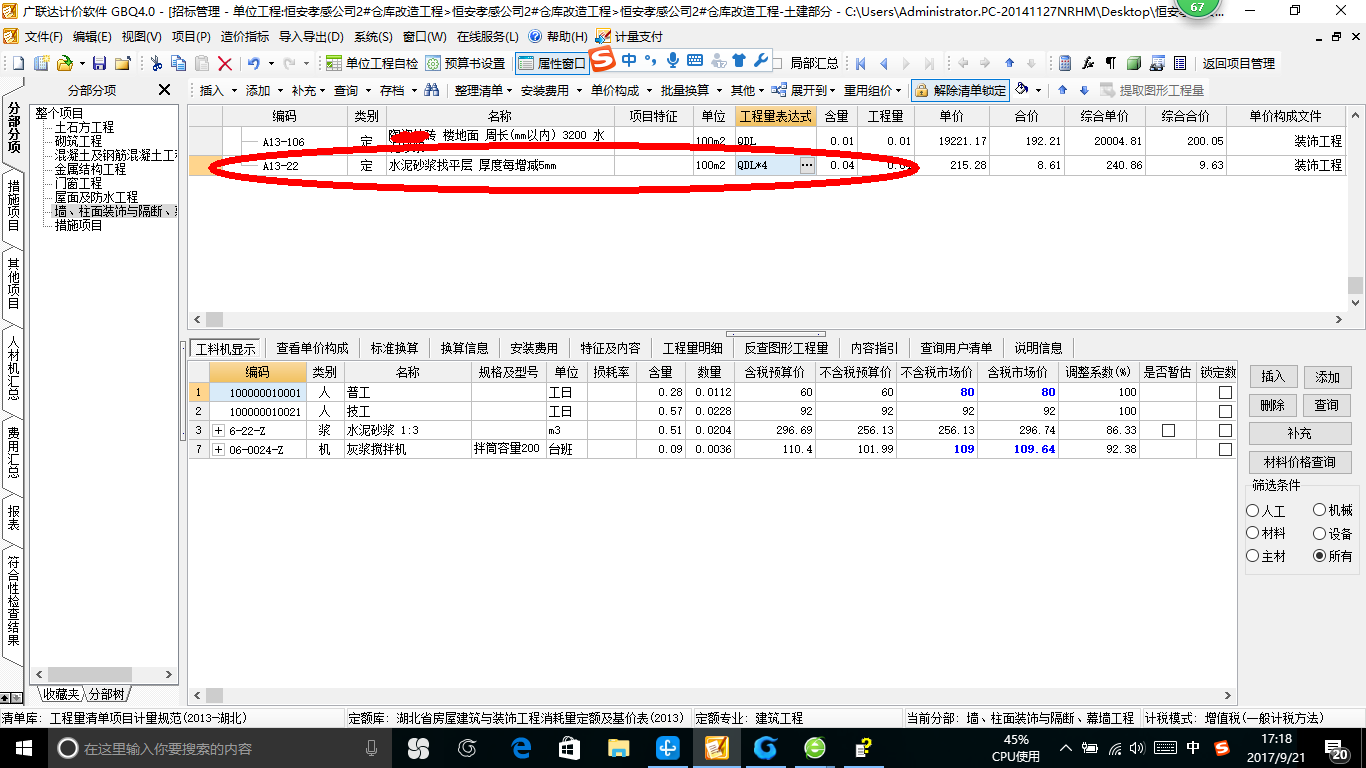Click the 材料价格查询 button
This screenshot has height=768, width=1366.
coord(1299,462)
